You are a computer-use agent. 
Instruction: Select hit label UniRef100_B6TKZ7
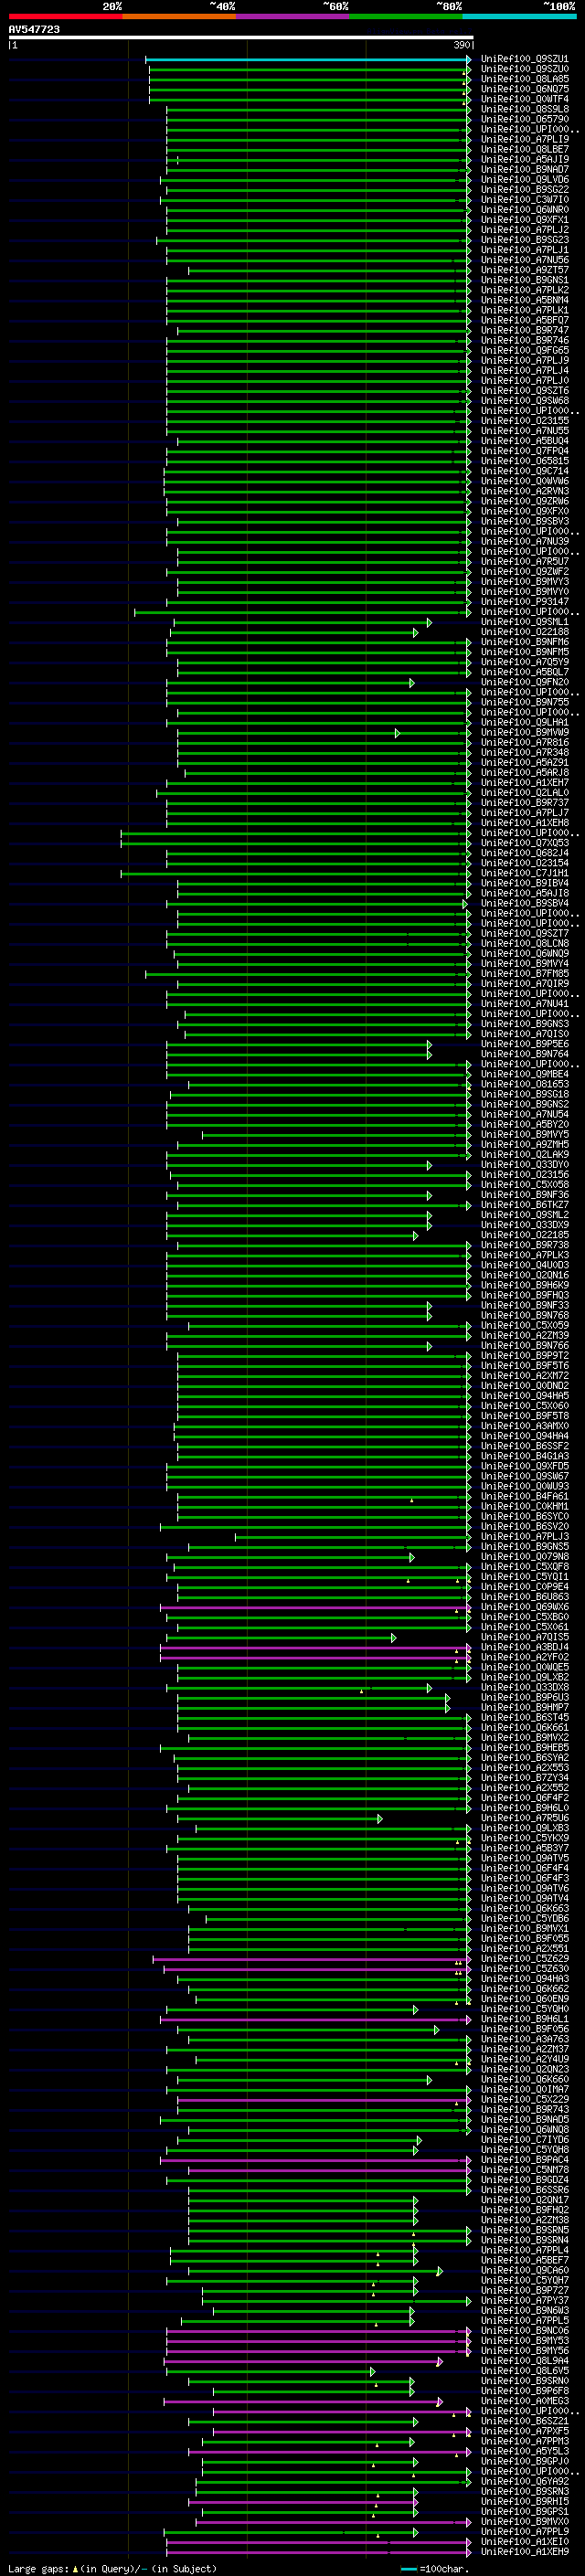coord(525,1205)
